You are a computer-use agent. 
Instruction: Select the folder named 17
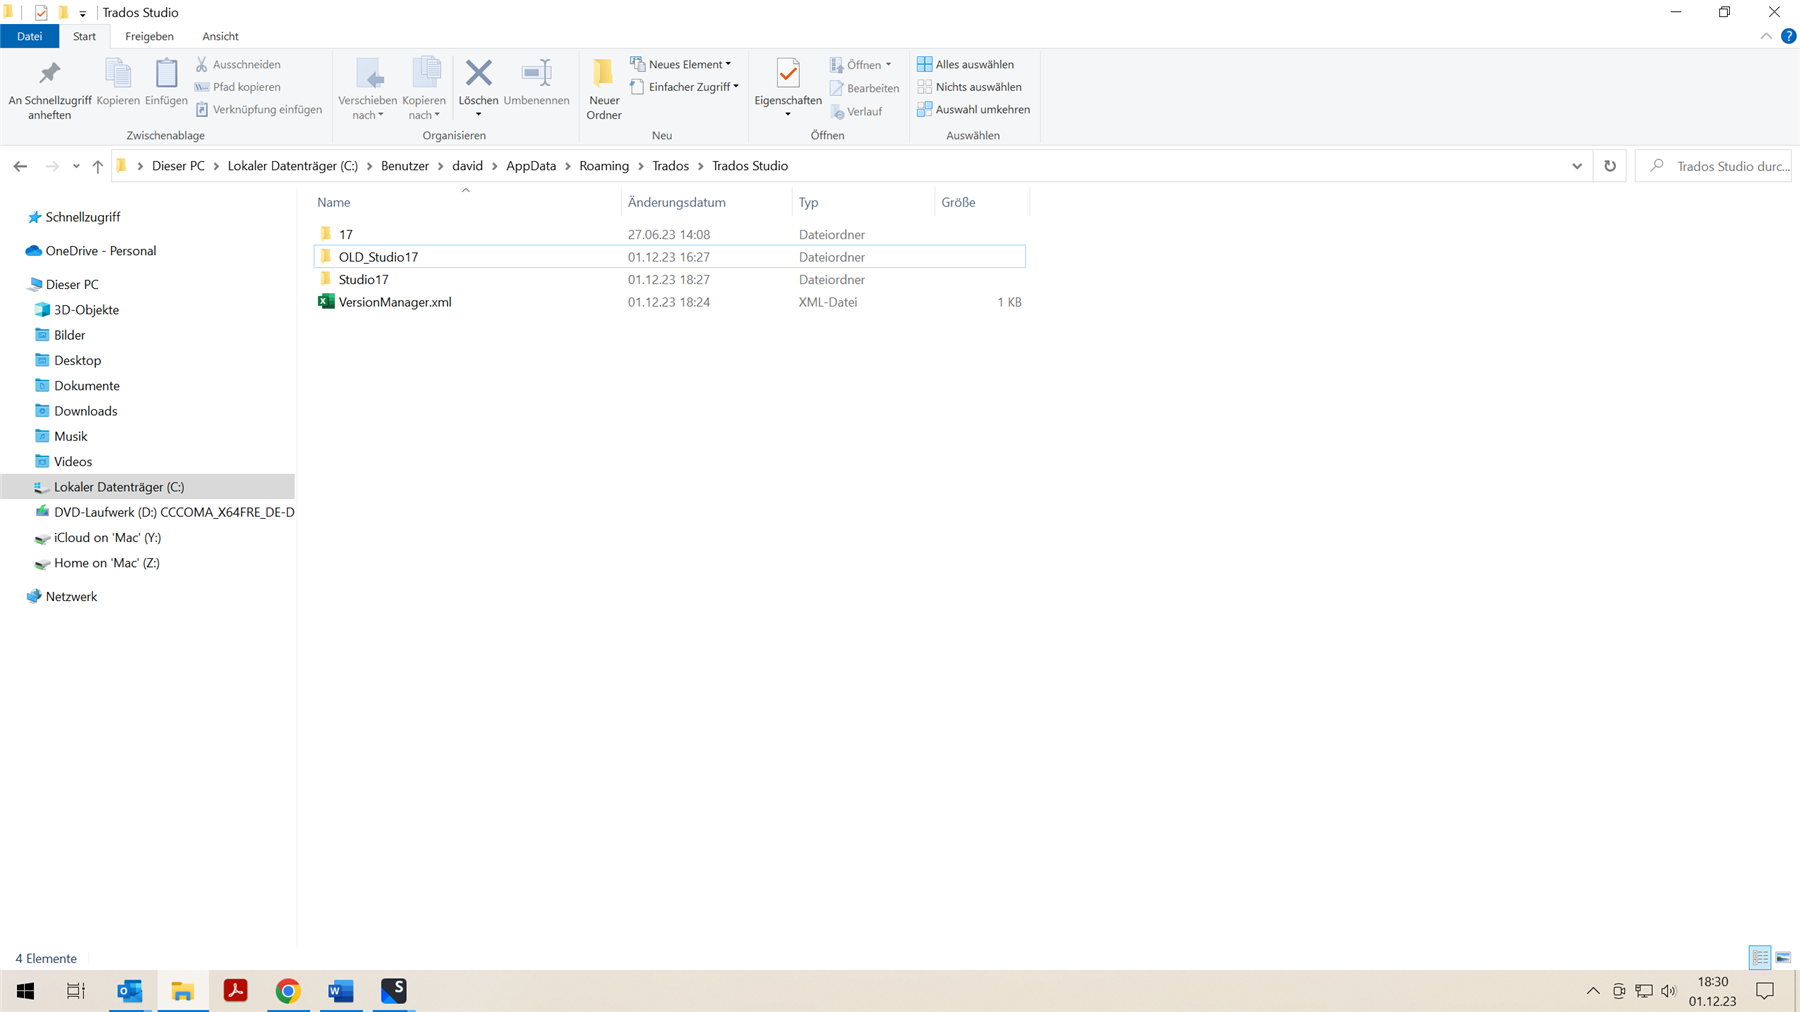pos(669,235)
